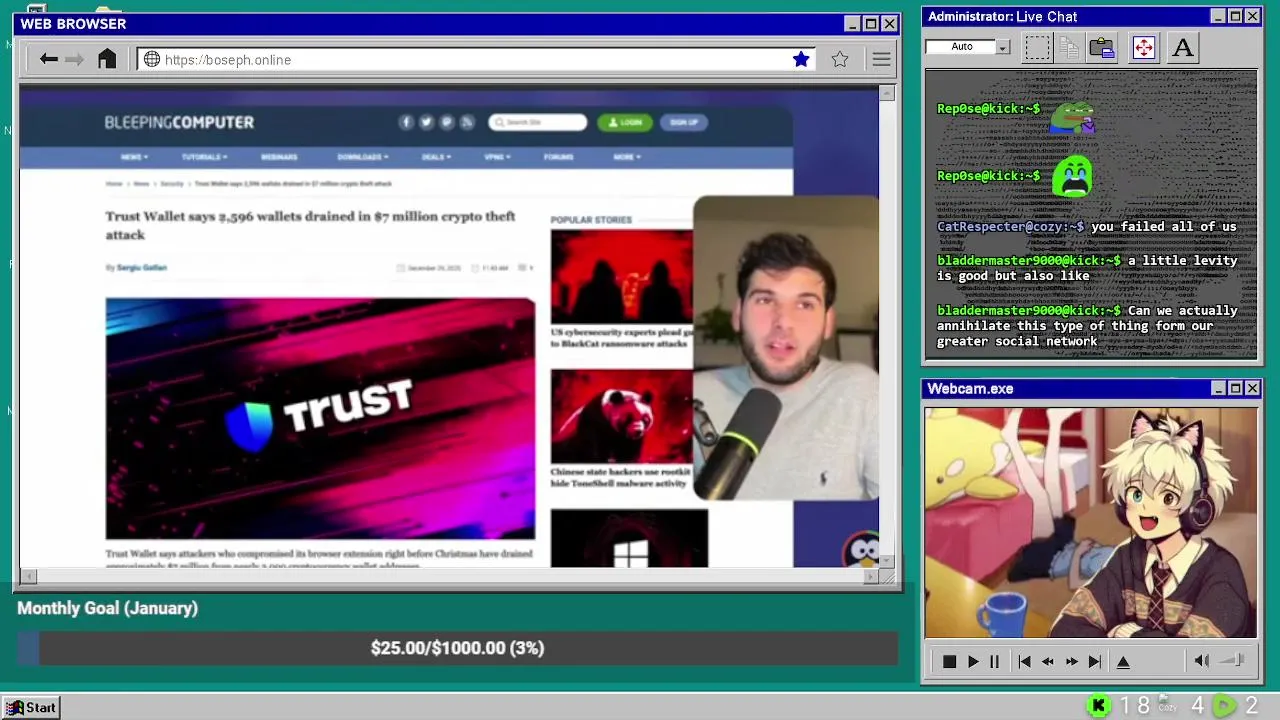Pause playback in Webcam.exe
The width and height of the screenshot is (1280, 720).
994,661
